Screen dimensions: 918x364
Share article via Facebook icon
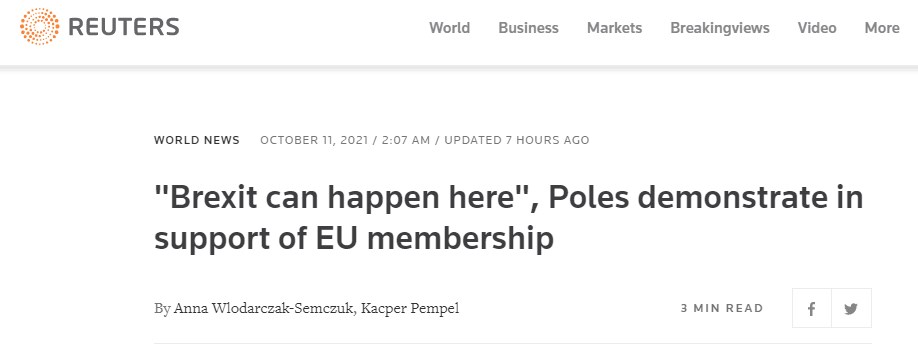tap(811, 308)
